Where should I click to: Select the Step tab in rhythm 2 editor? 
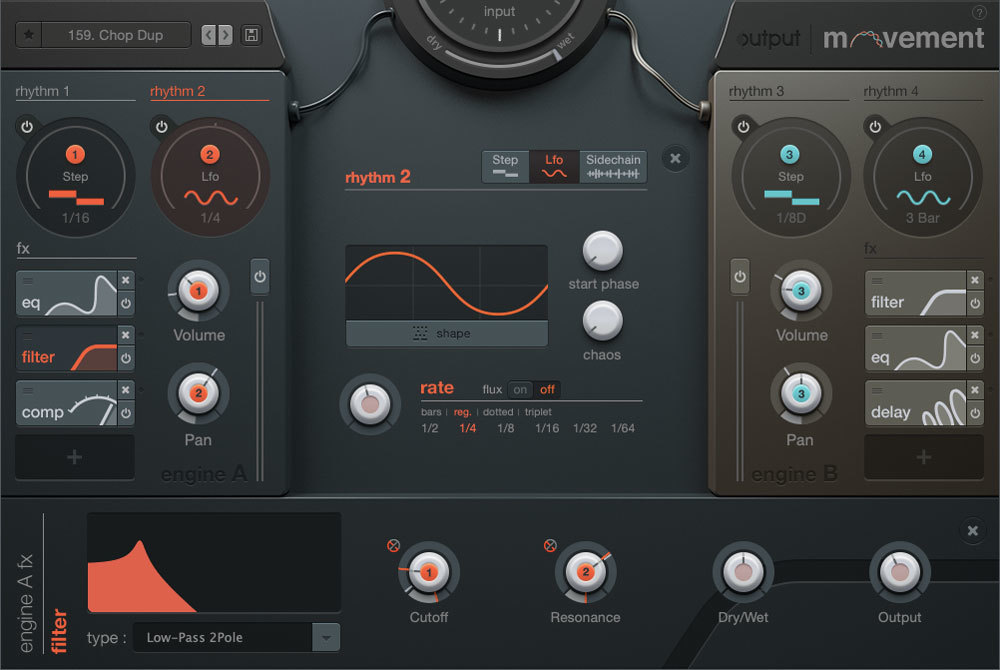pyautogui.click(x=505, y=164)
